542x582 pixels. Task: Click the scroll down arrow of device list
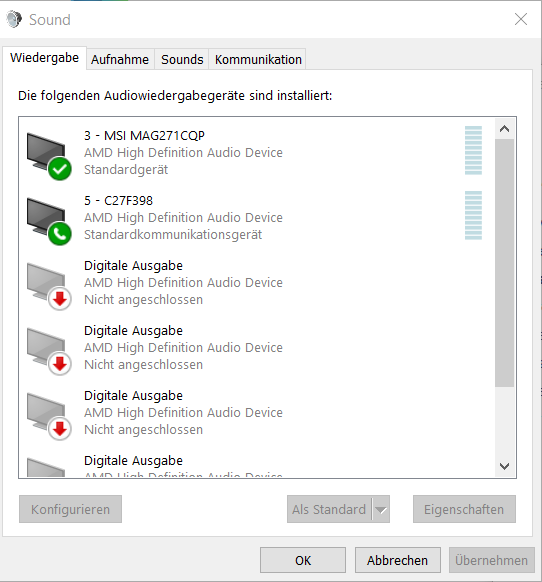[504, 466]
